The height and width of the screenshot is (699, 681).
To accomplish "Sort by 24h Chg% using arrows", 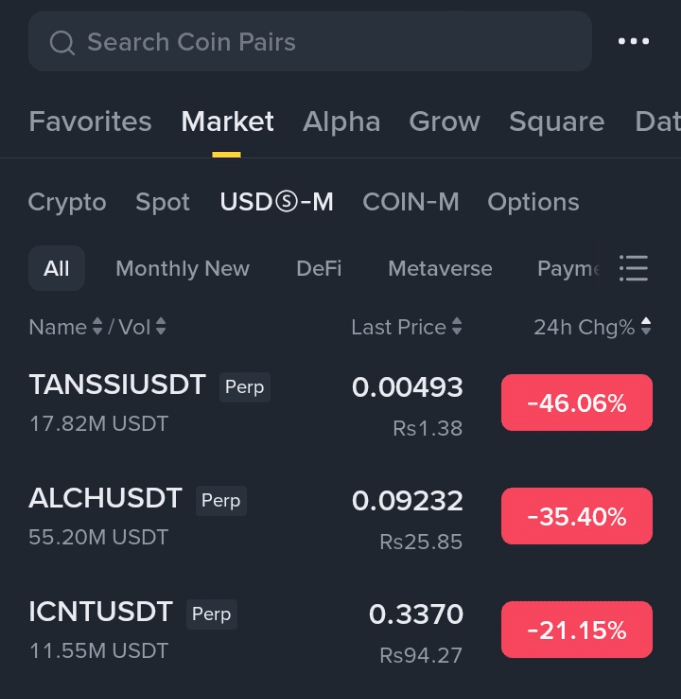I will click(x=646, y=326).
